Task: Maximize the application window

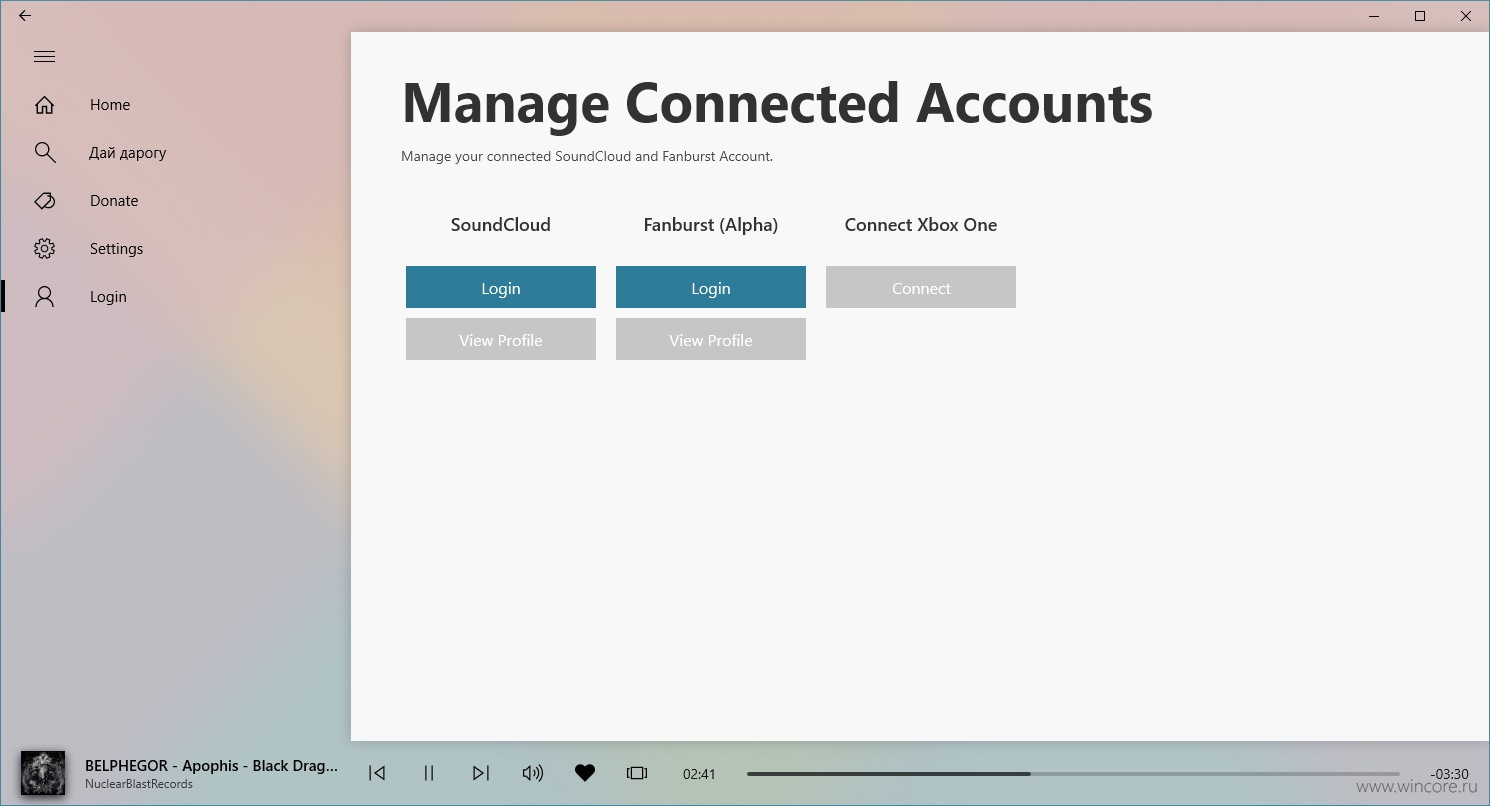Action: [1420, 16]
